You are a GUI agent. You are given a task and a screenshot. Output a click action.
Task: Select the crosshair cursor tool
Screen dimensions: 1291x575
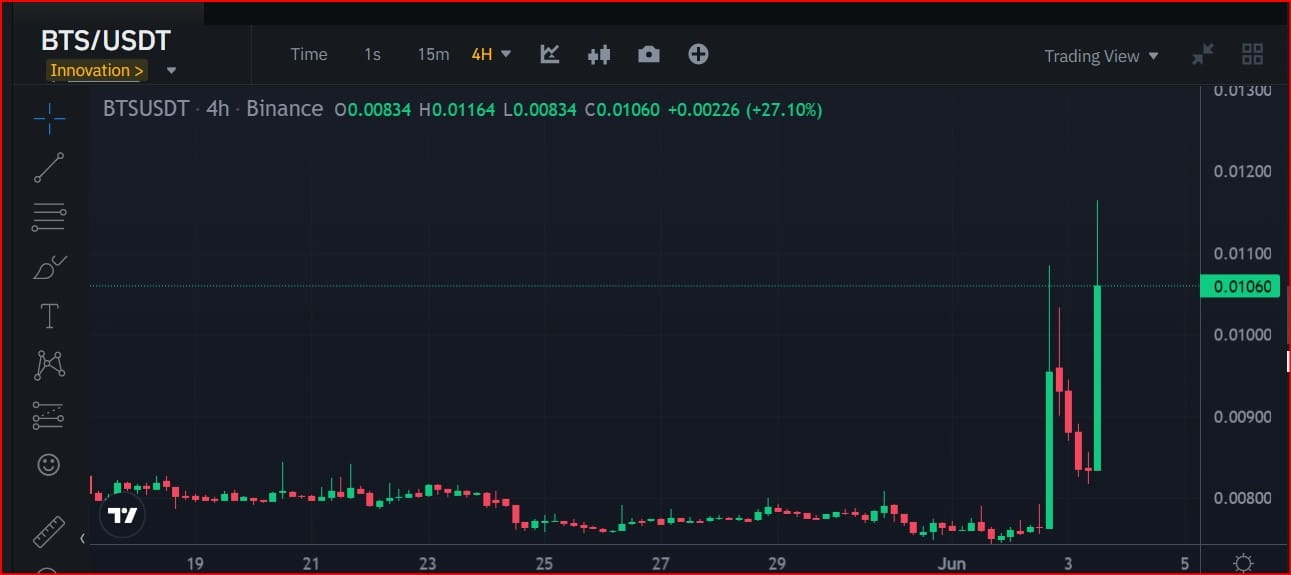(x=49, y=119)
